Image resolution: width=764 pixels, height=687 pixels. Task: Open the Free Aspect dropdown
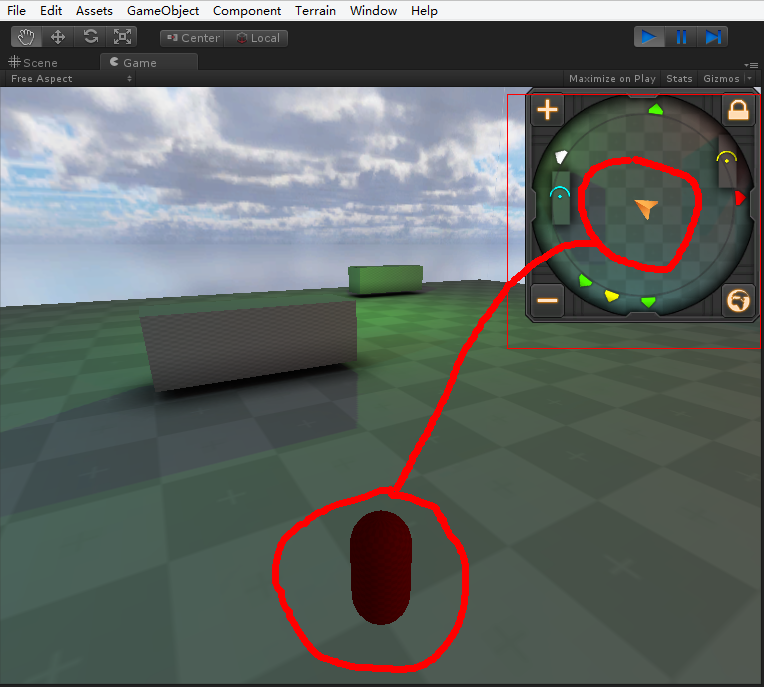tap(71, 78)
